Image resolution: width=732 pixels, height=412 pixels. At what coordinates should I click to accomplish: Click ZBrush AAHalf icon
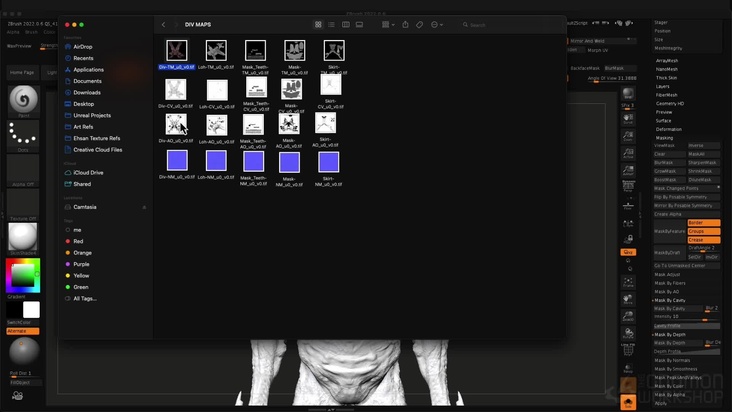(628, 171)
